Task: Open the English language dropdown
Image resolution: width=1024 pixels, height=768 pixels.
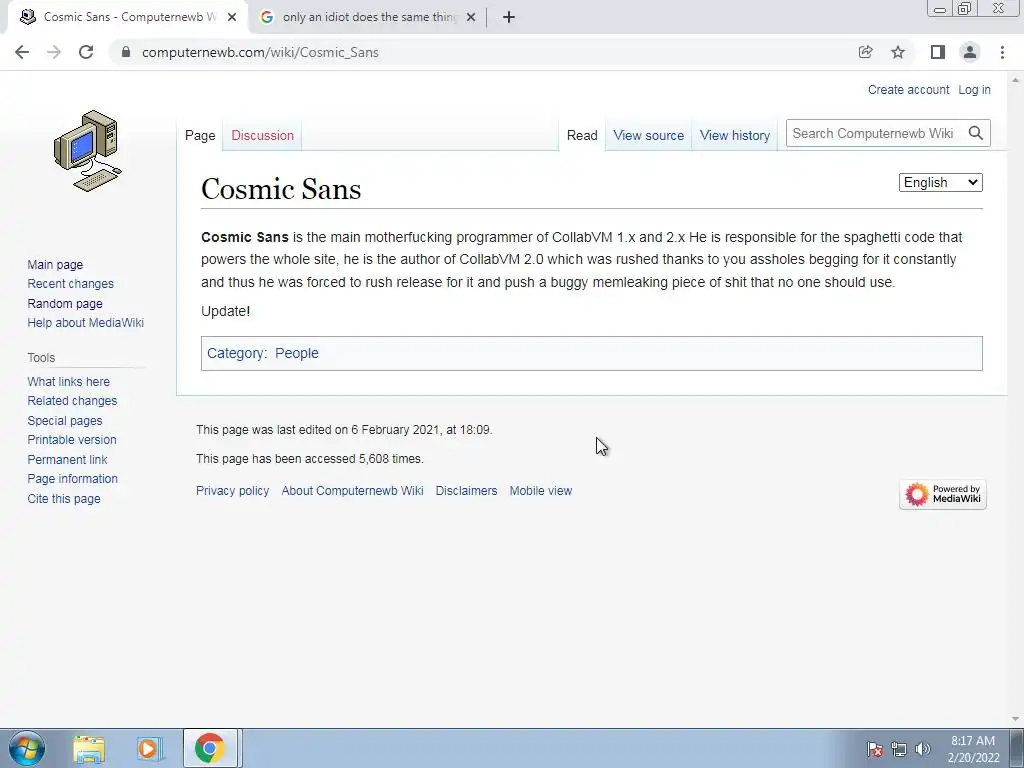Action: tap(940, 182)
